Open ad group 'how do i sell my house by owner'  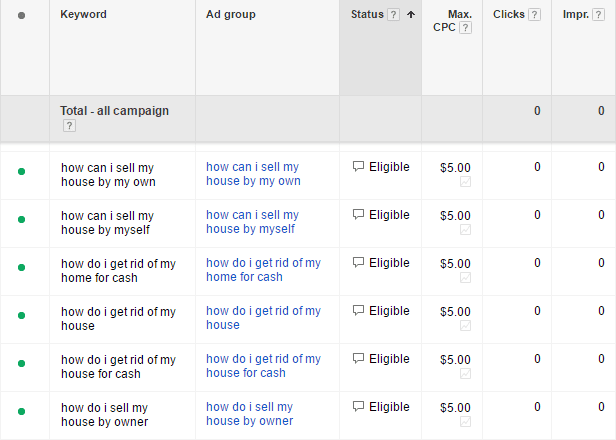coord(250,413)
